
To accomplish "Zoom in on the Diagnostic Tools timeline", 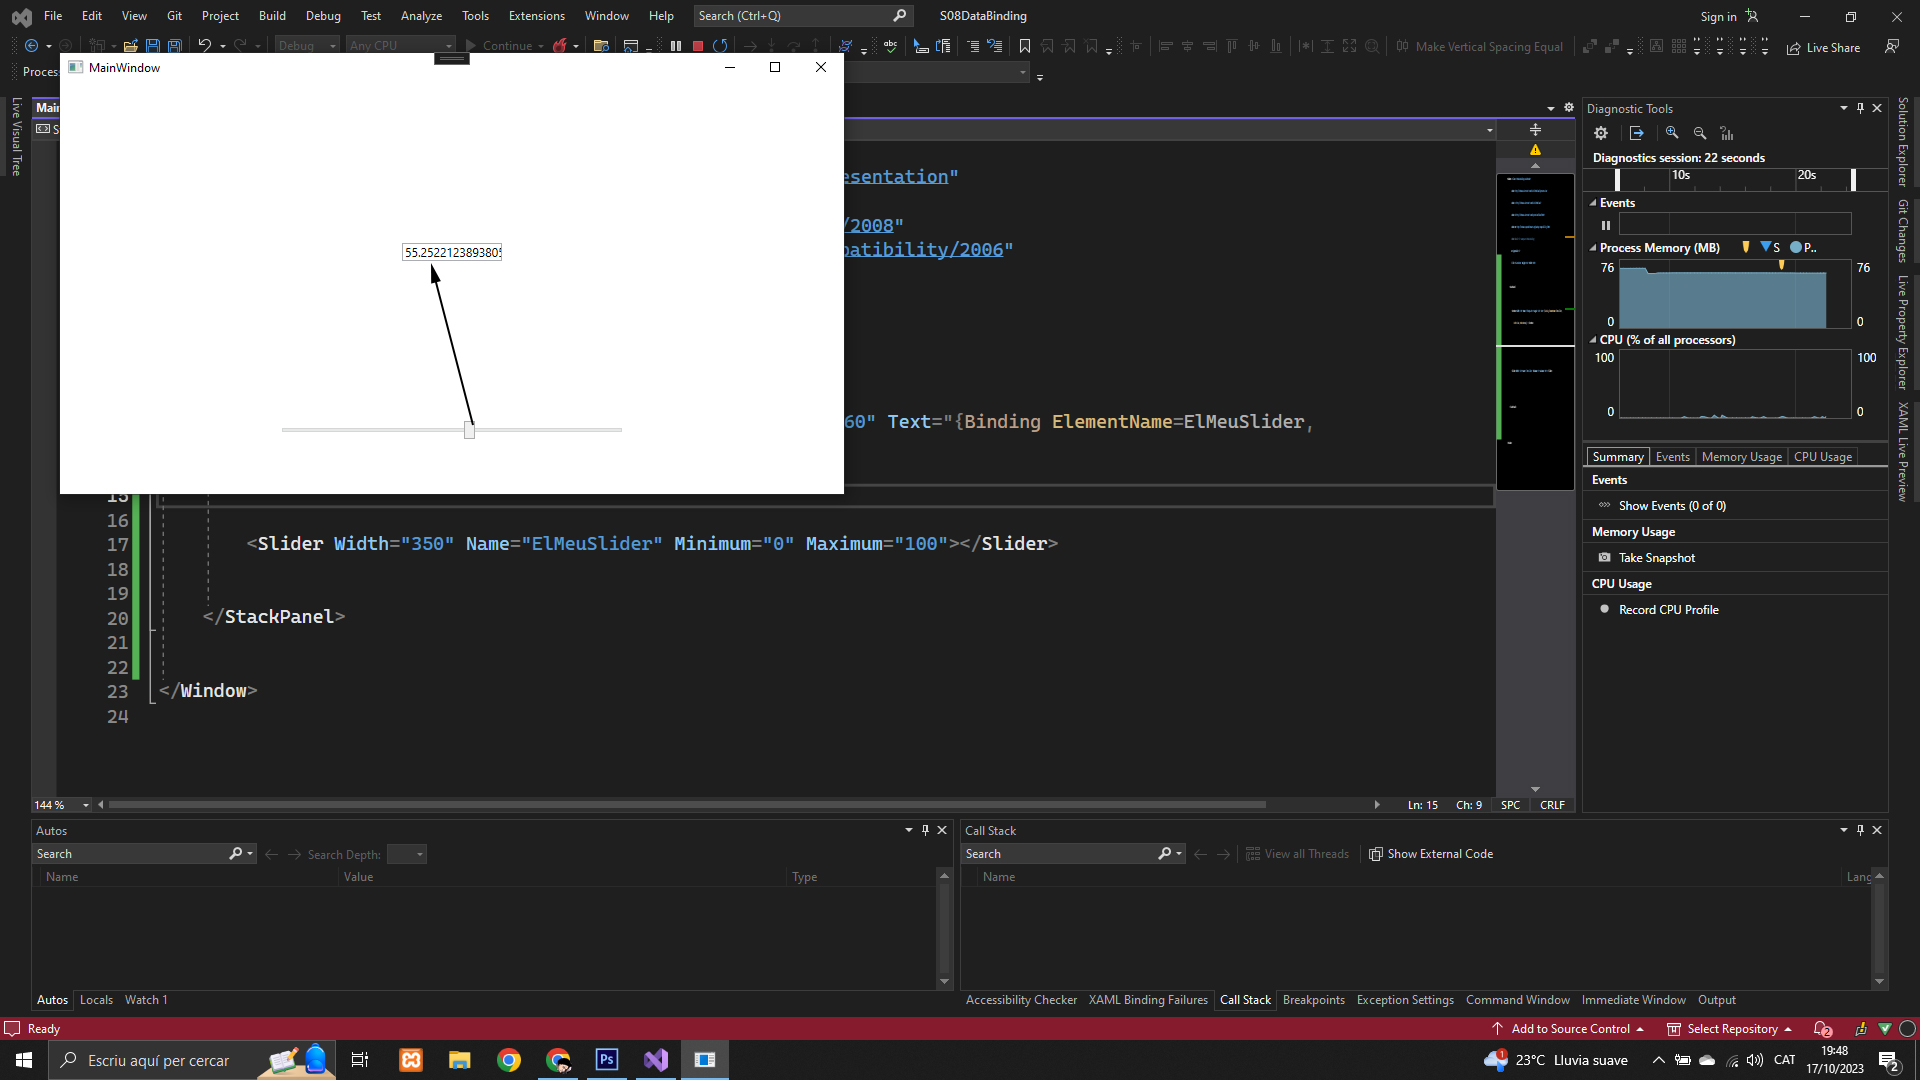I will (1672, 133).
